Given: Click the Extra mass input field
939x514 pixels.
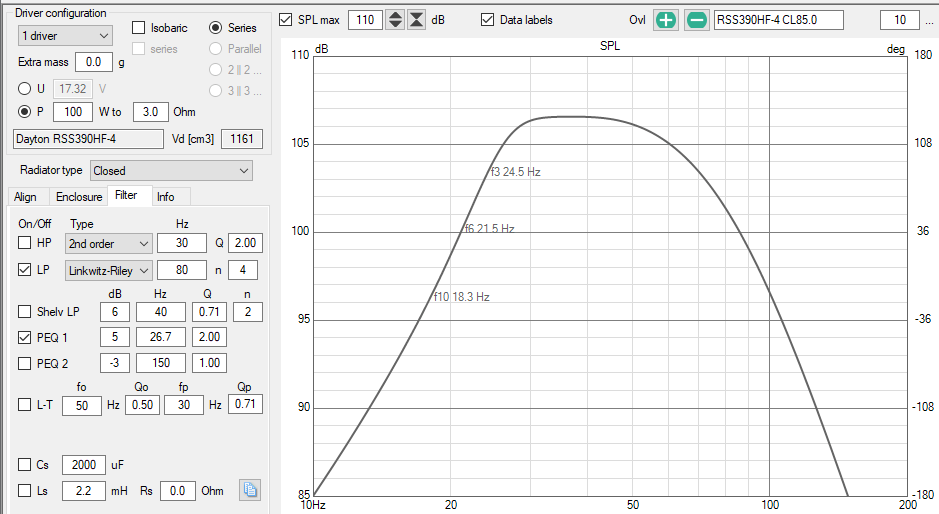Looking at the screenshot, I should pos(93,62).
